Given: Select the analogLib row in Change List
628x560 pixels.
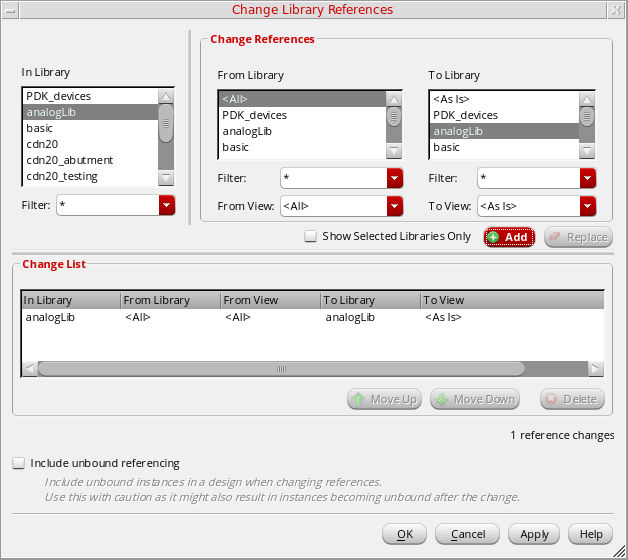Looking at the screenshot, I should [300, 317].
